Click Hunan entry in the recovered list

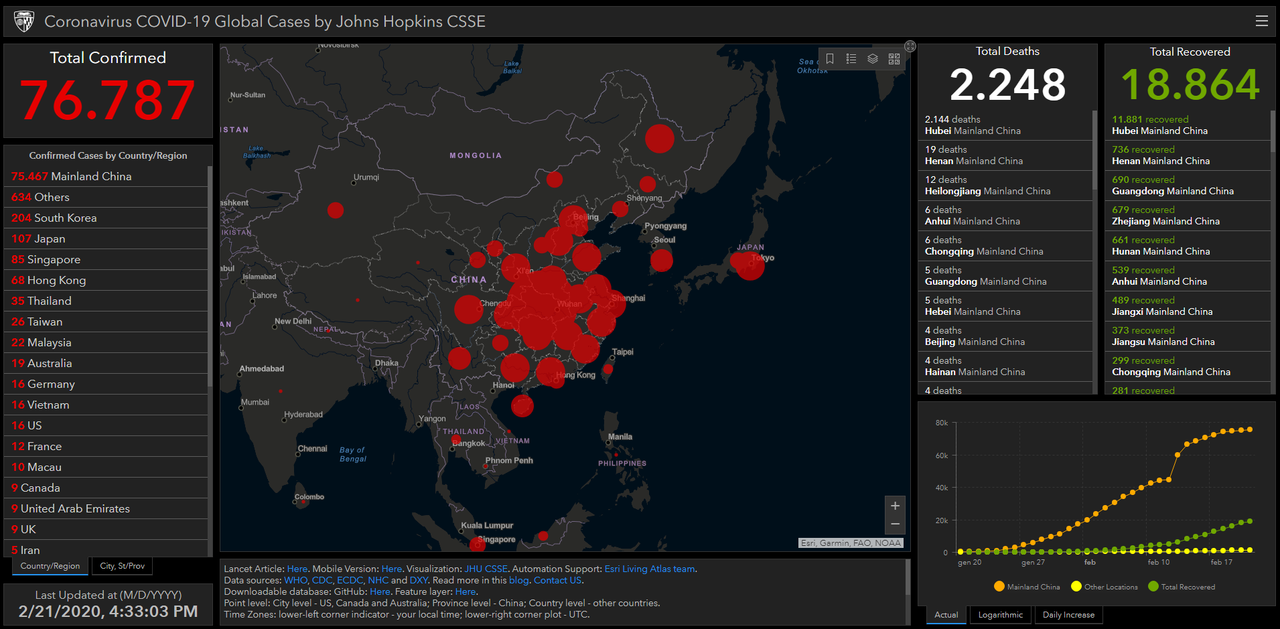(1188, 245)
